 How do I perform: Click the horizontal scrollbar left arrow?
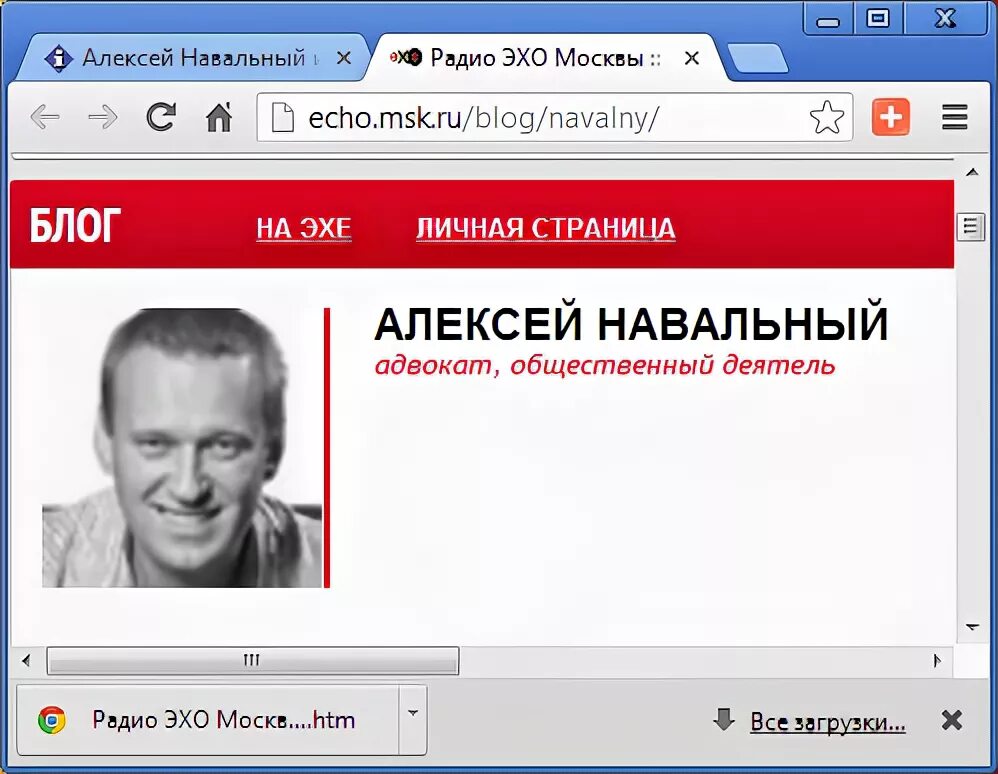click(26, 660)
